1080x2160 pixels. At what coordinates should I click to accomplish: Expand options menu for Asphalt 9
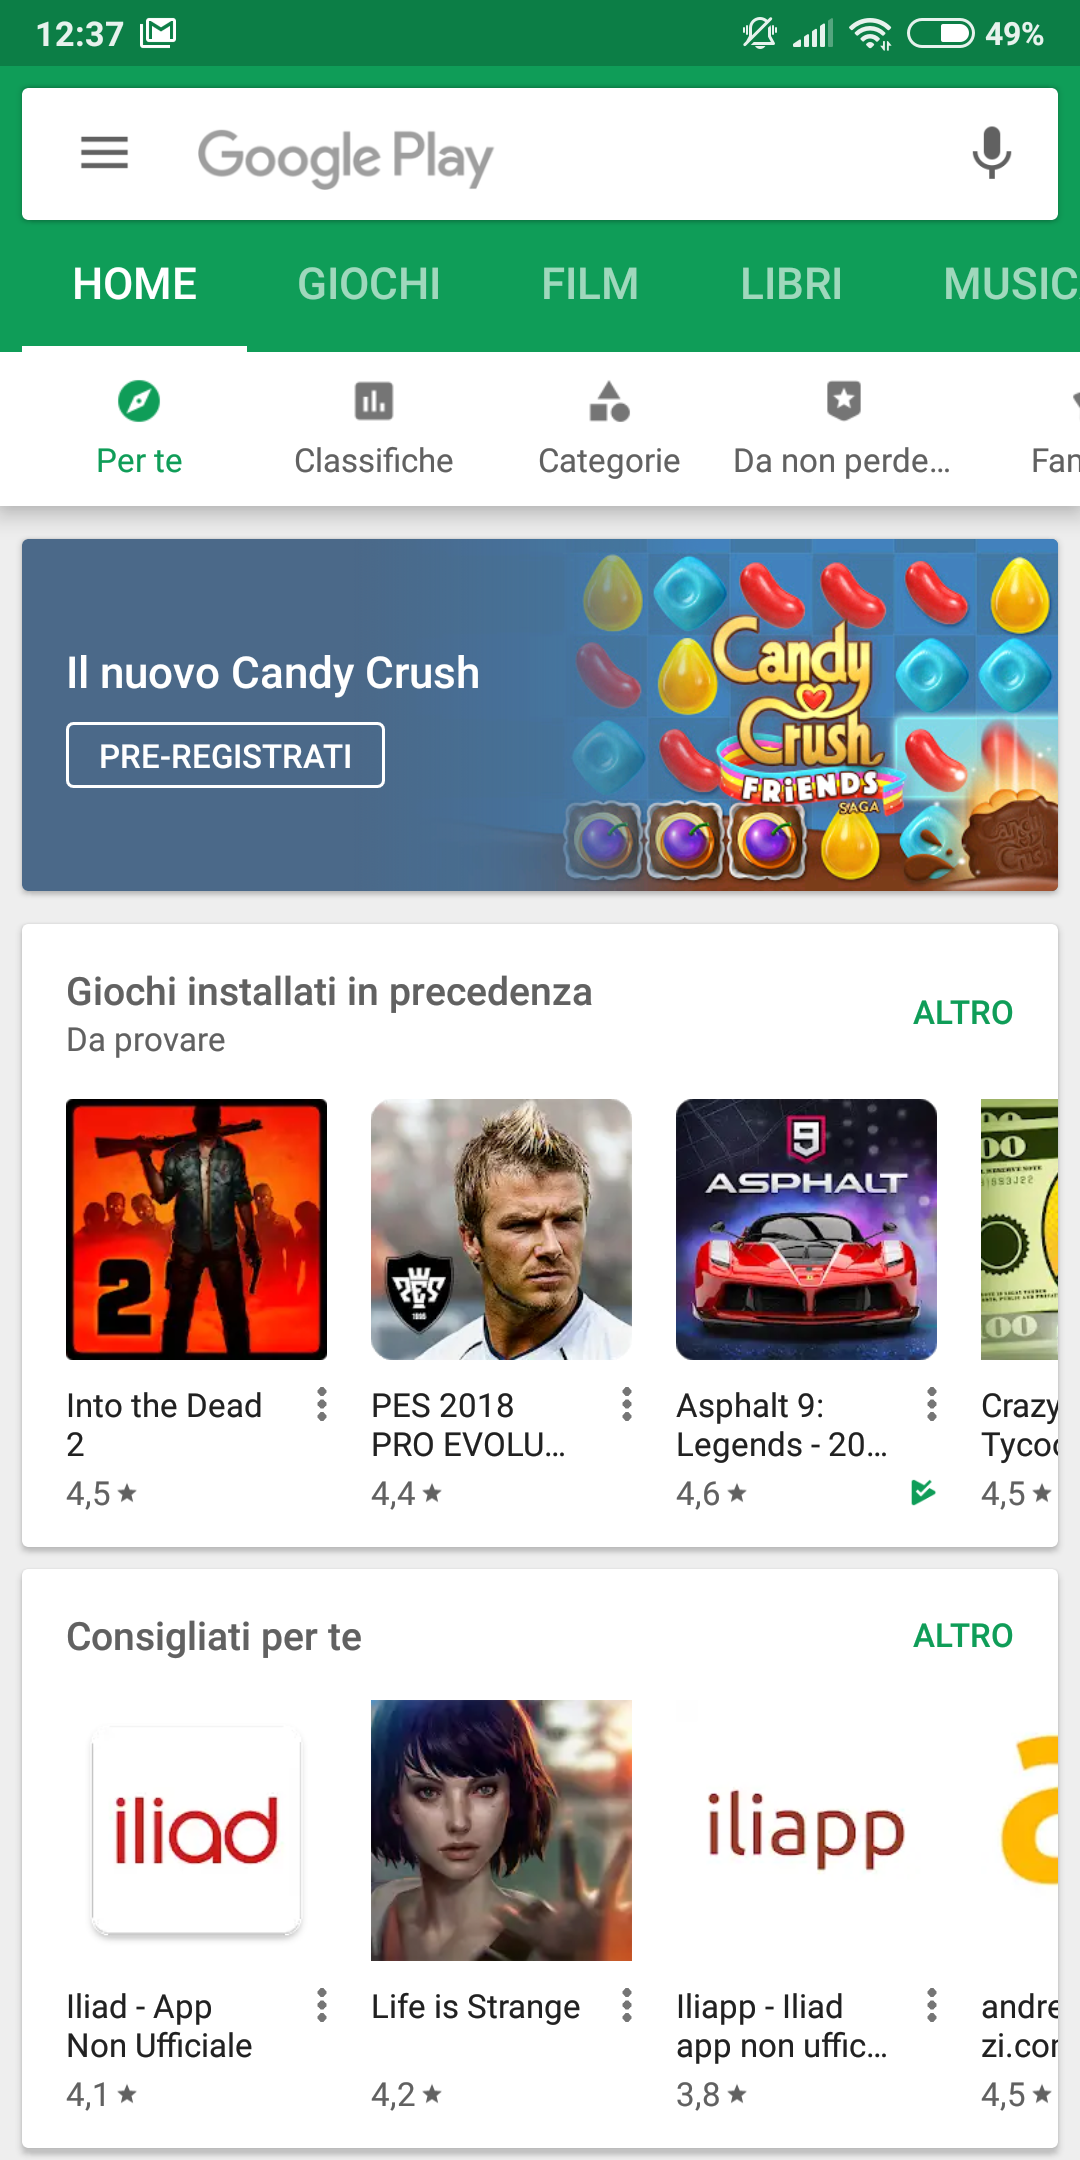pos(931,1404)
